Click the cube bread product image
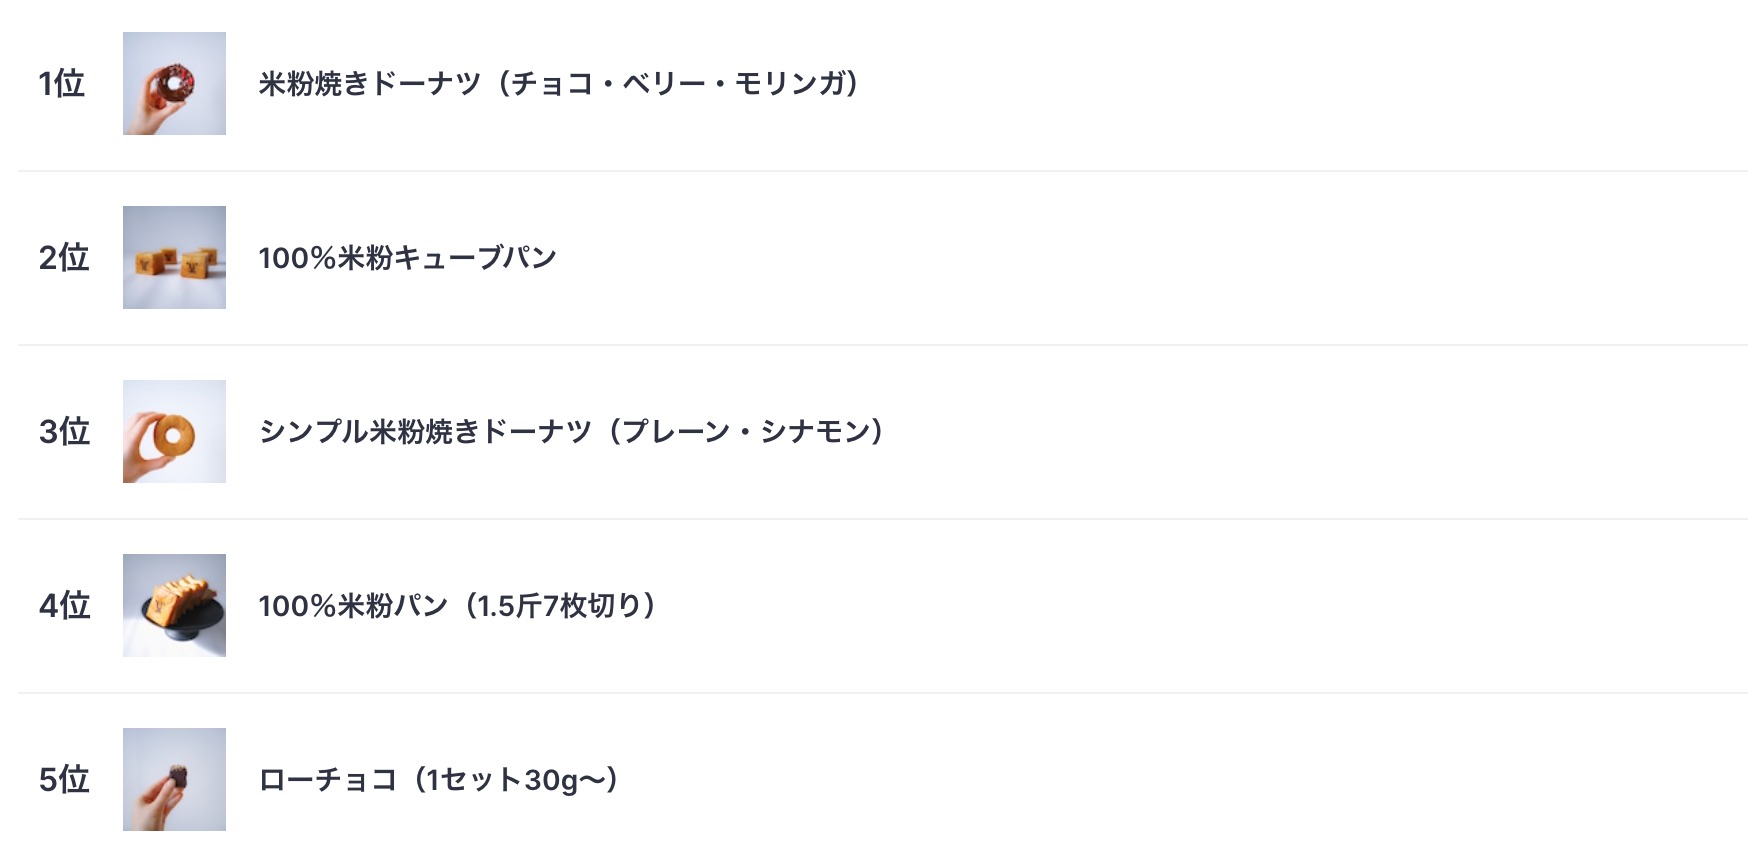 [174, 257]
